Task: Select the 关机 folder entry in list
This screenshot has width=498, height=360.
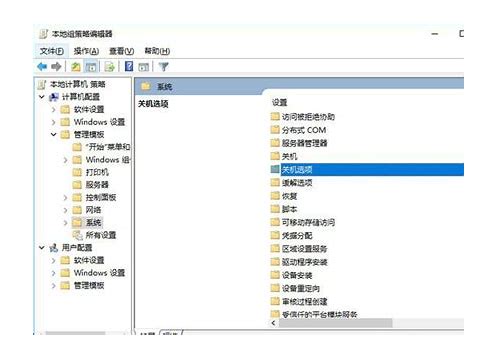Action: pyautogui.click(x=289, y=156)
